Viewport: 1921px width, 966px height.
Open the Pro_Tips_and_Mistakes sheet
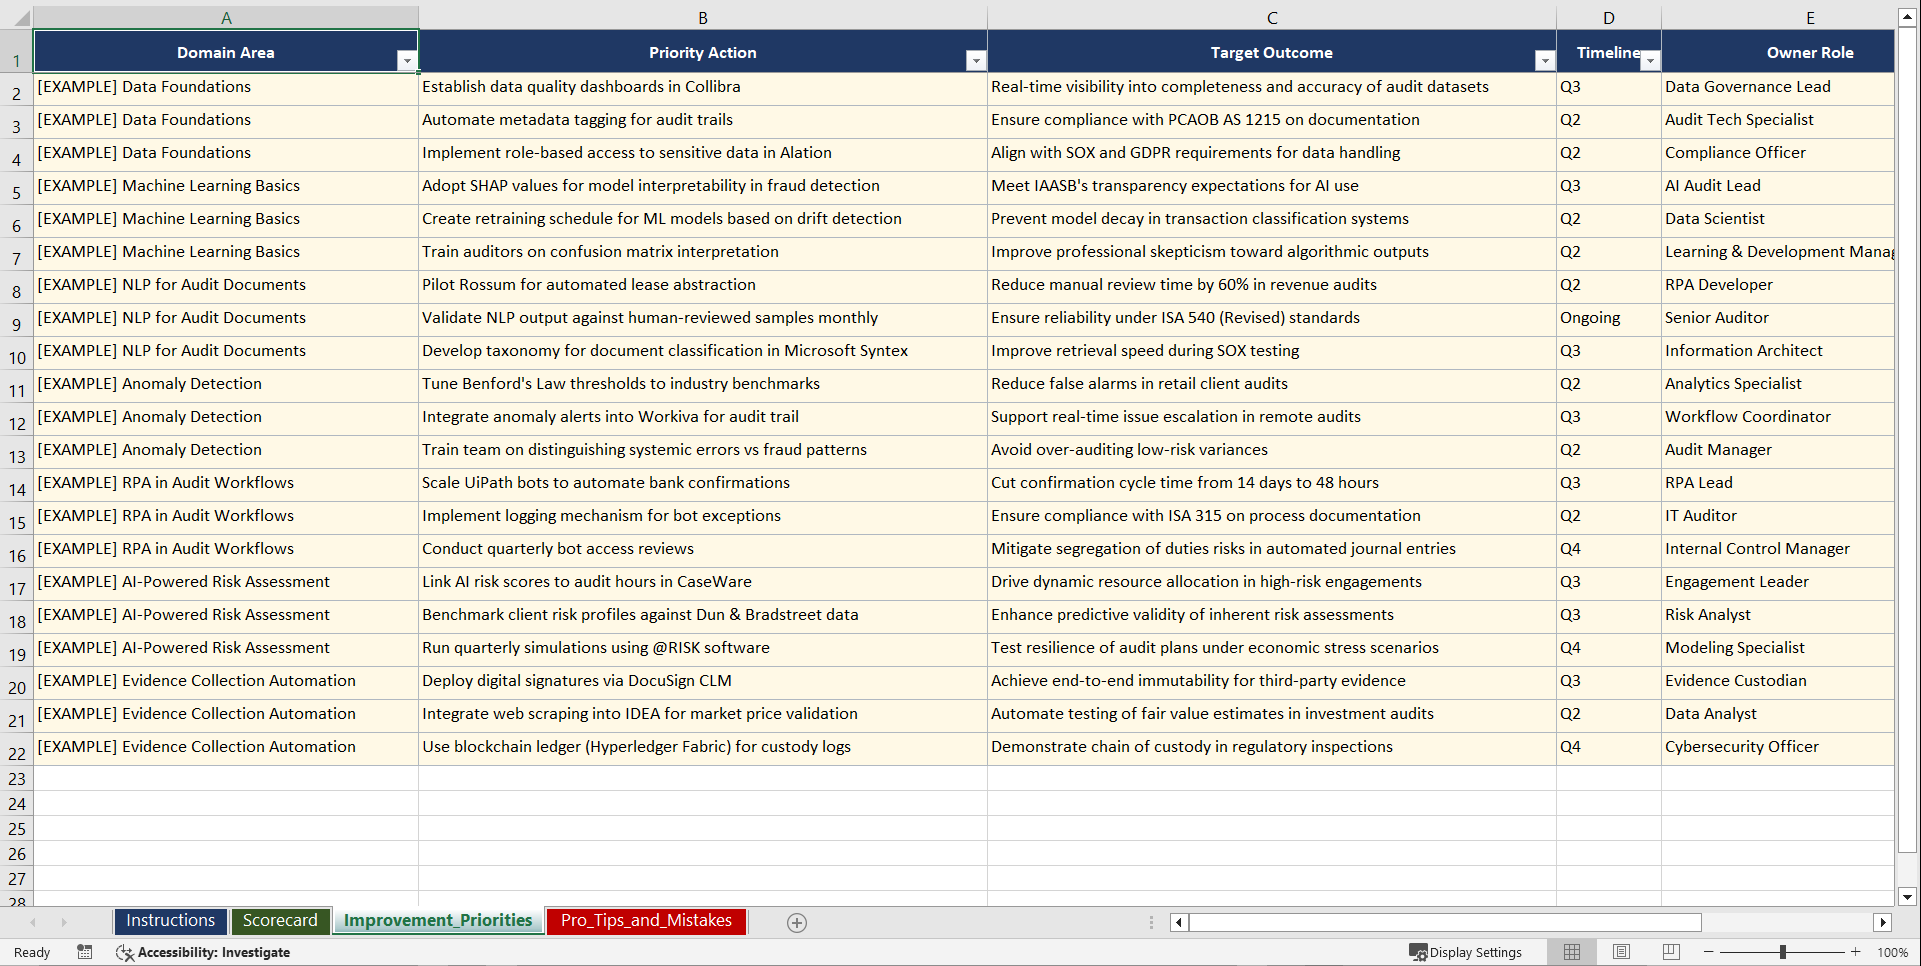(x=645, y=921)
